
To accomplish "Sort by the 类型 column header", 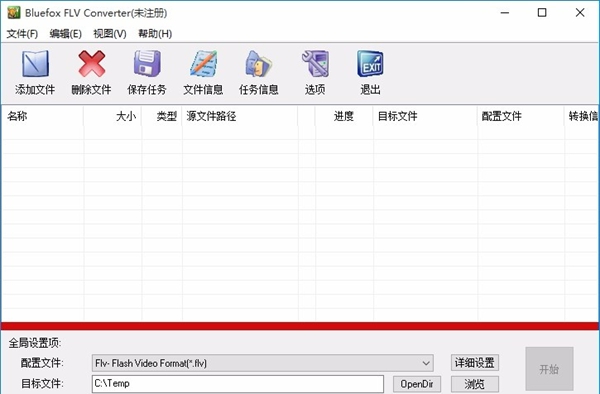I will (162, 116).
